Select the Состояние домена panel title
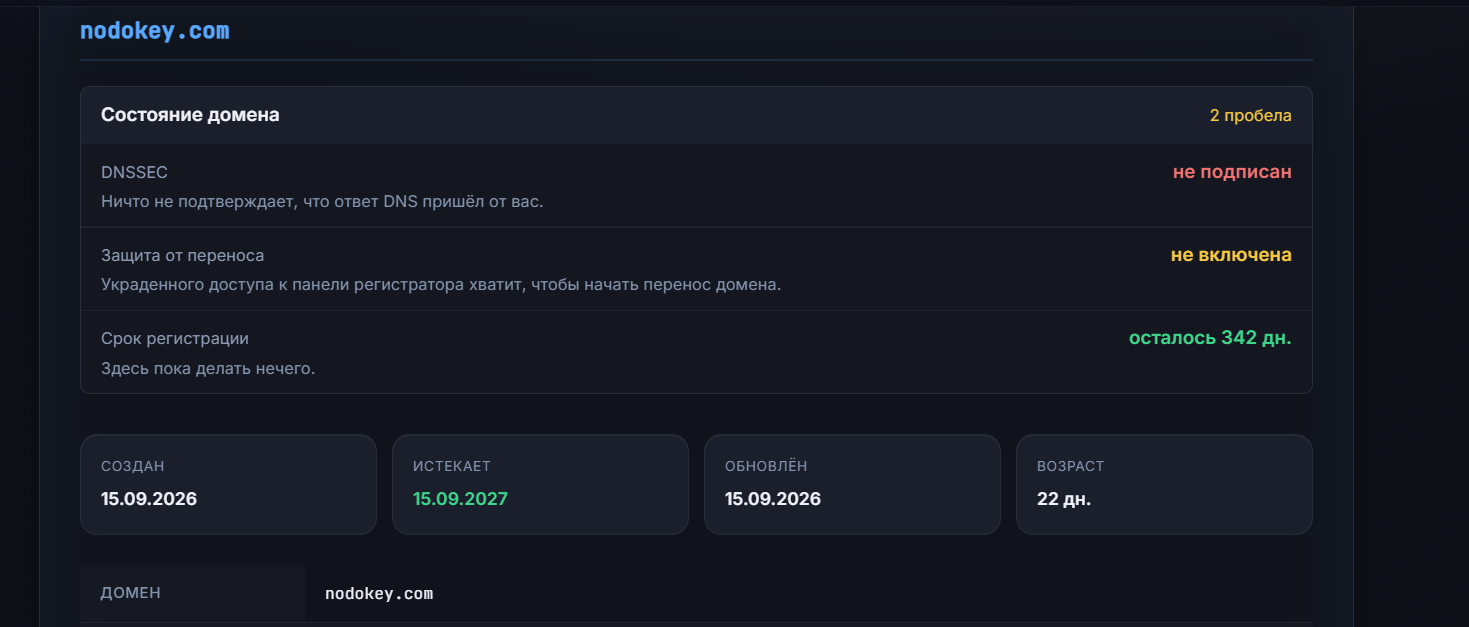 (x=190, y=115)
